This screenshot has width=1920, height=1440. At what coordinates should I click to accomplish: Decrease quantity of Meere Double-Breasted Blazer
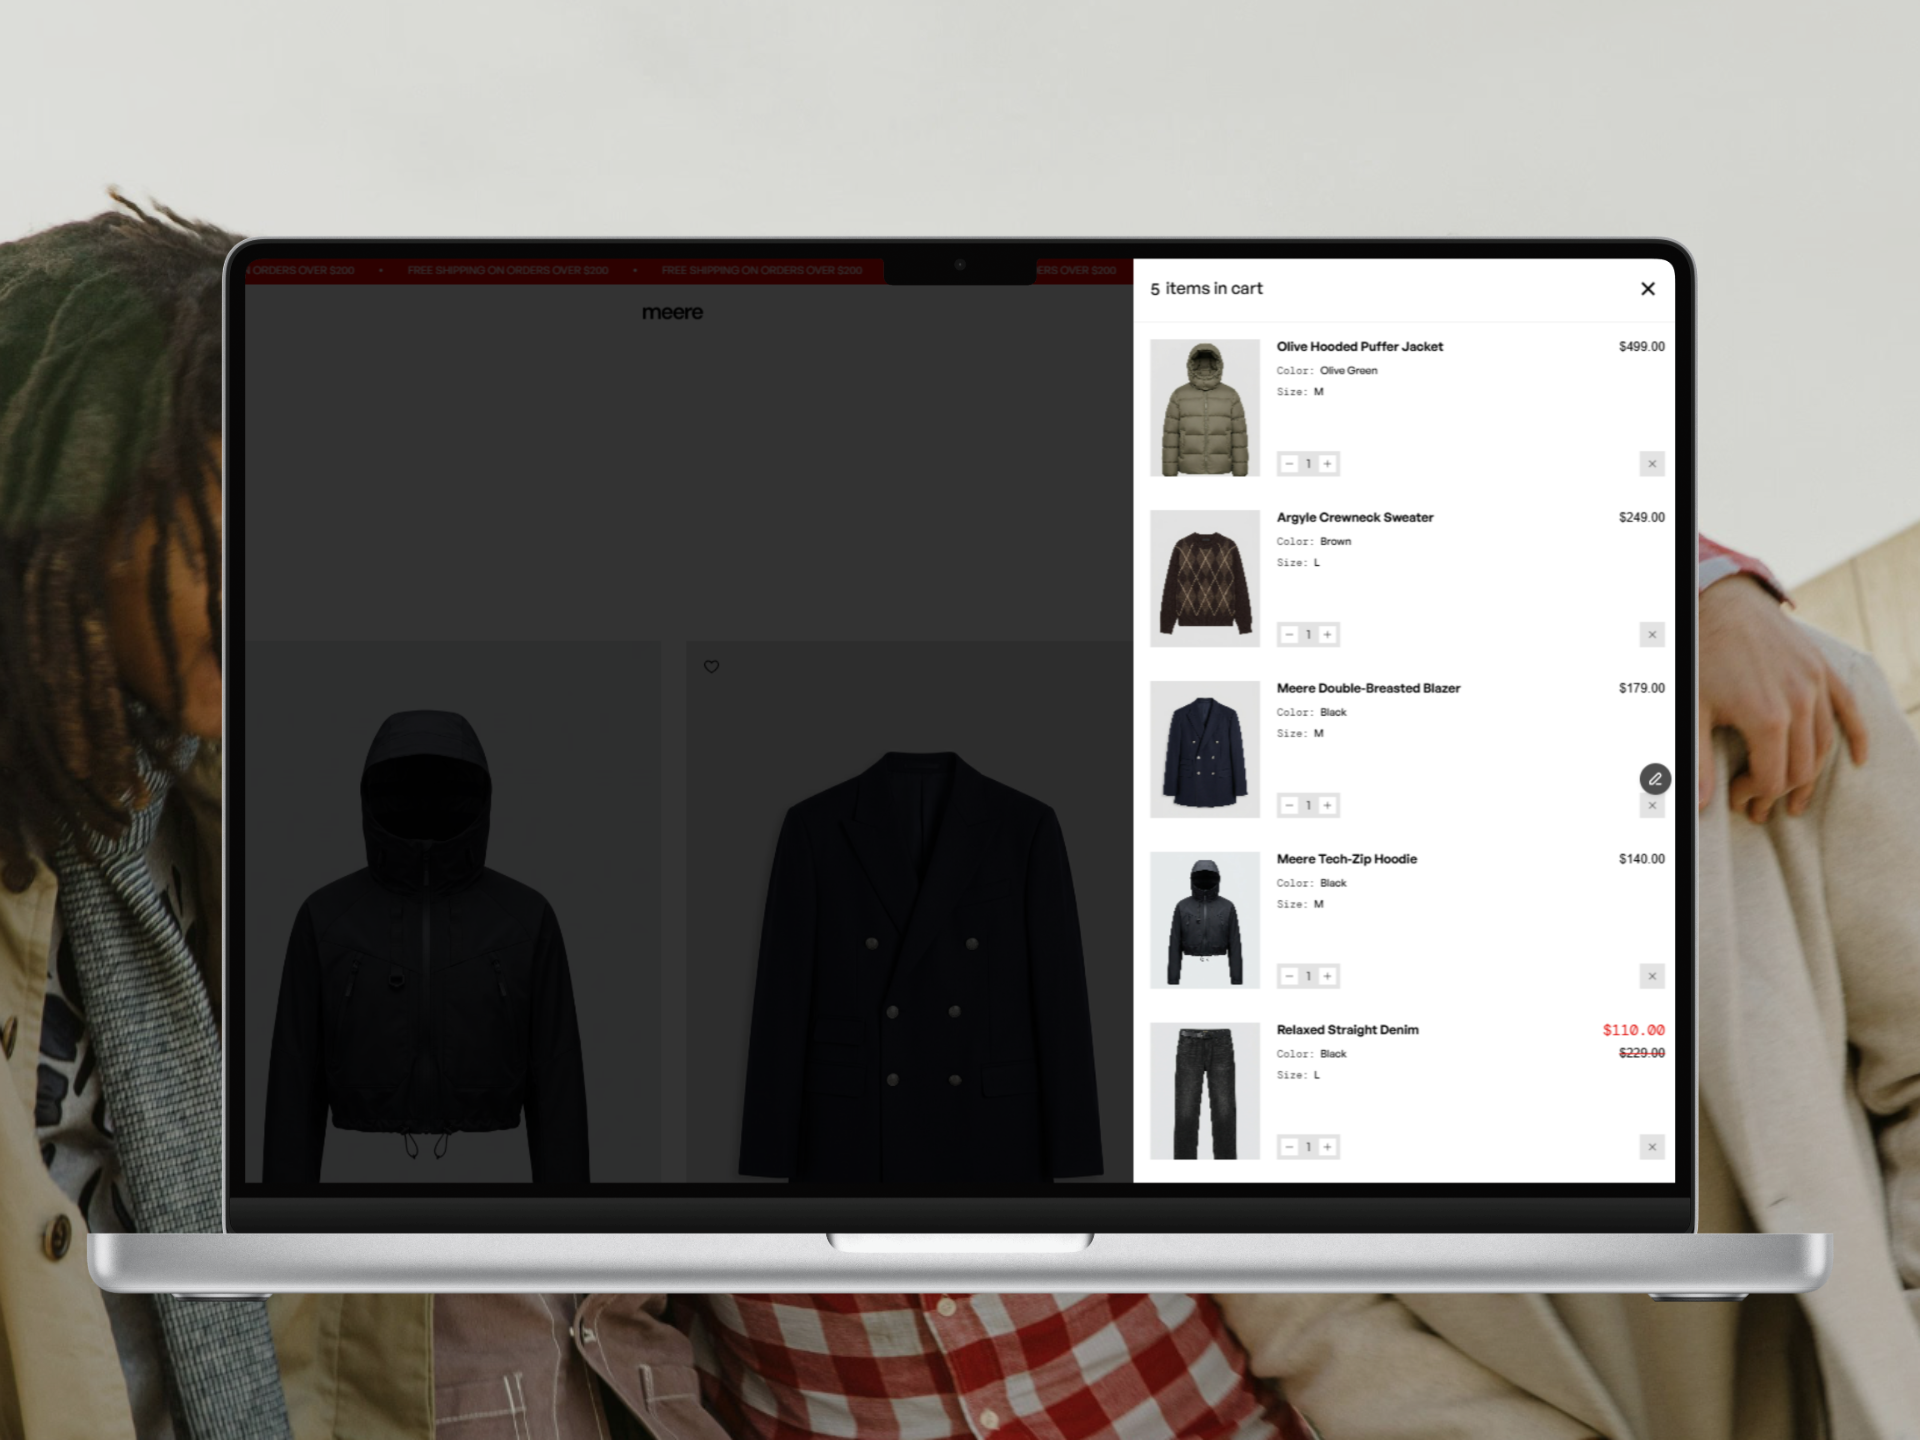click(1289, 805)
